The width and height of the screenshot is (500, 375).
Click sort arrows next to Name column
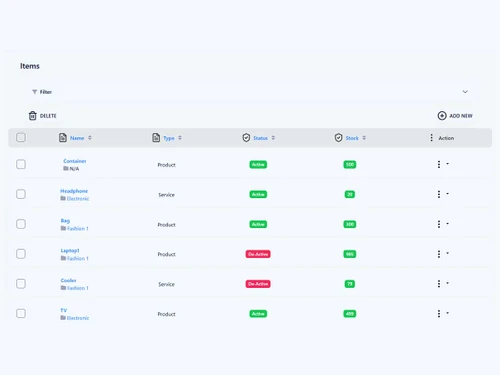[90, 138]
